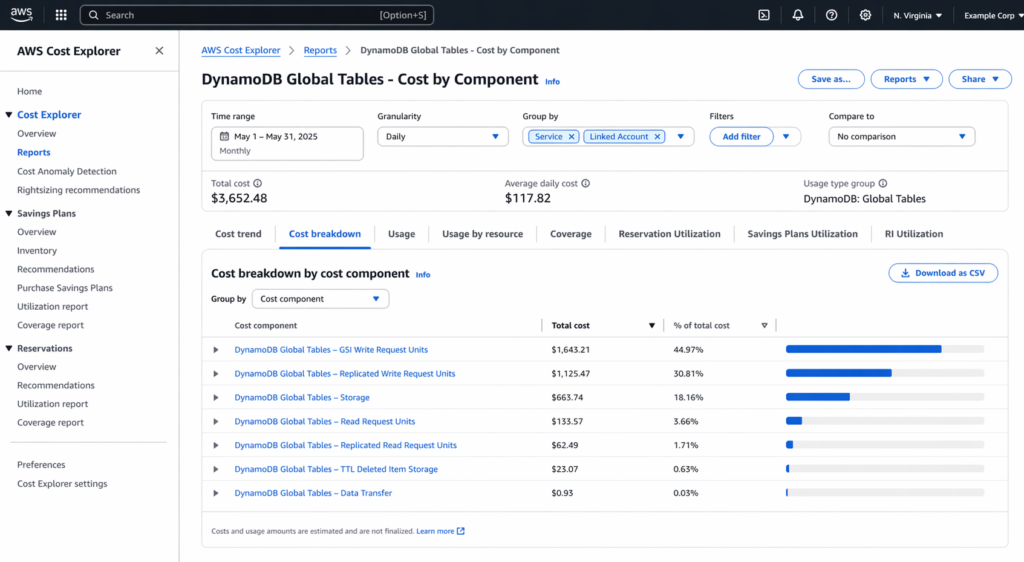Expand the Read Request Units row

[216, 422]
